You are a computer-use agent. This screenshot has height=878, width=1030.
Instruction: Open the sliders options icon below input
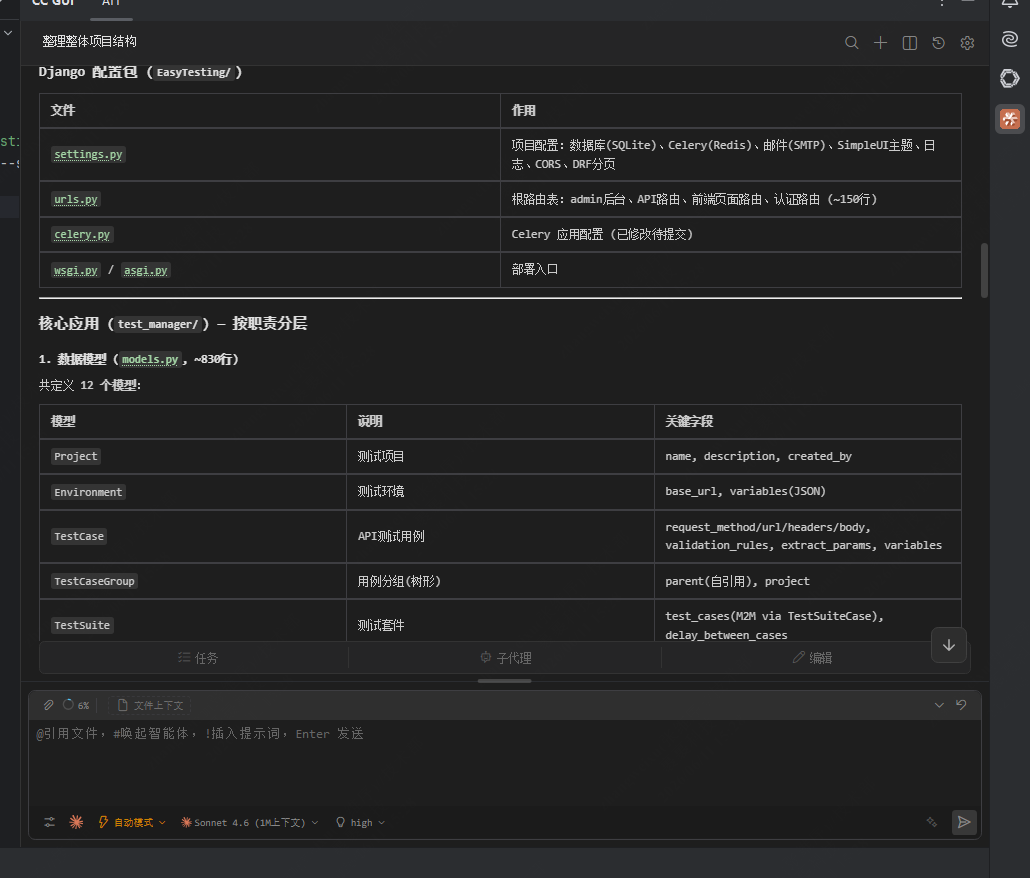click(x=49, y=822)
